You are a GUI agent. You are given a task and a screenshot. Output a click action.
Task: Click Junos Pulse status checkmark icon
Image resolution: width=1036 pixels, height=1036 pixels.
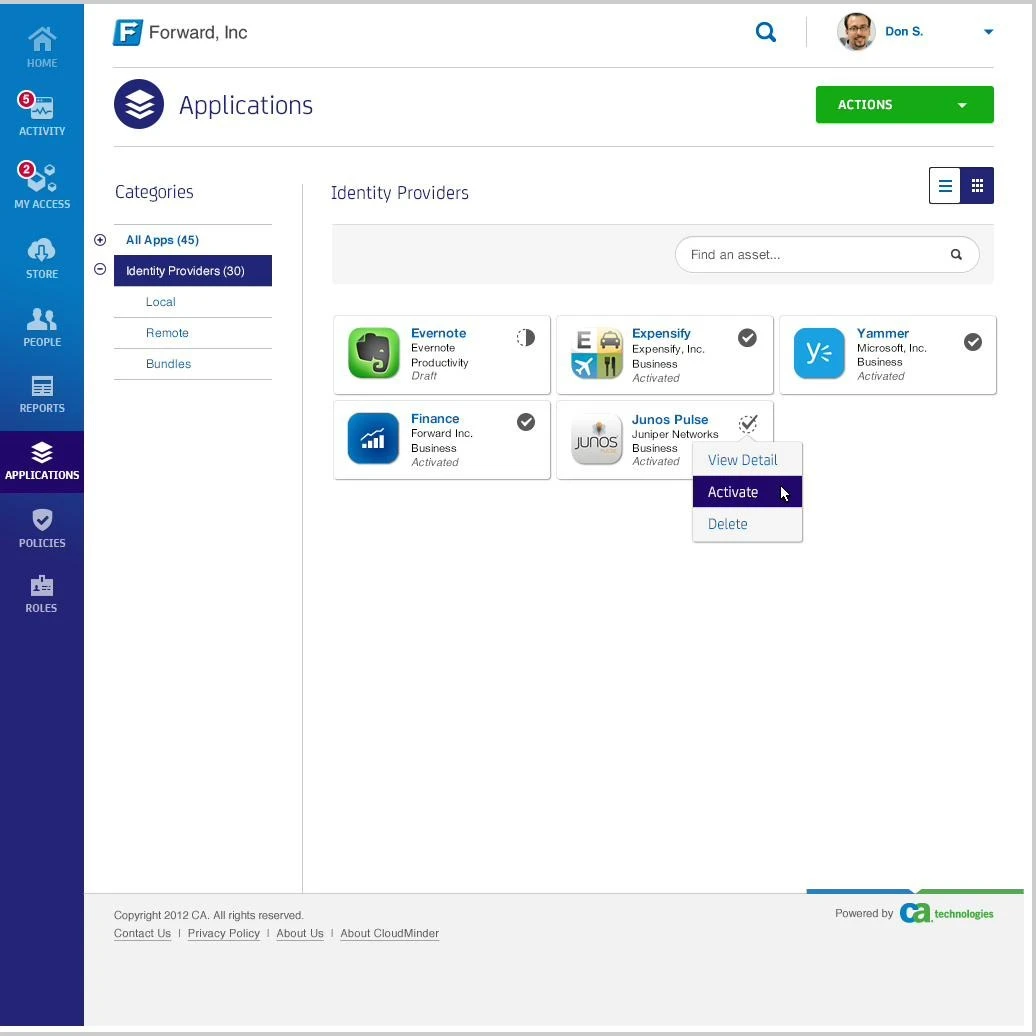748,423
